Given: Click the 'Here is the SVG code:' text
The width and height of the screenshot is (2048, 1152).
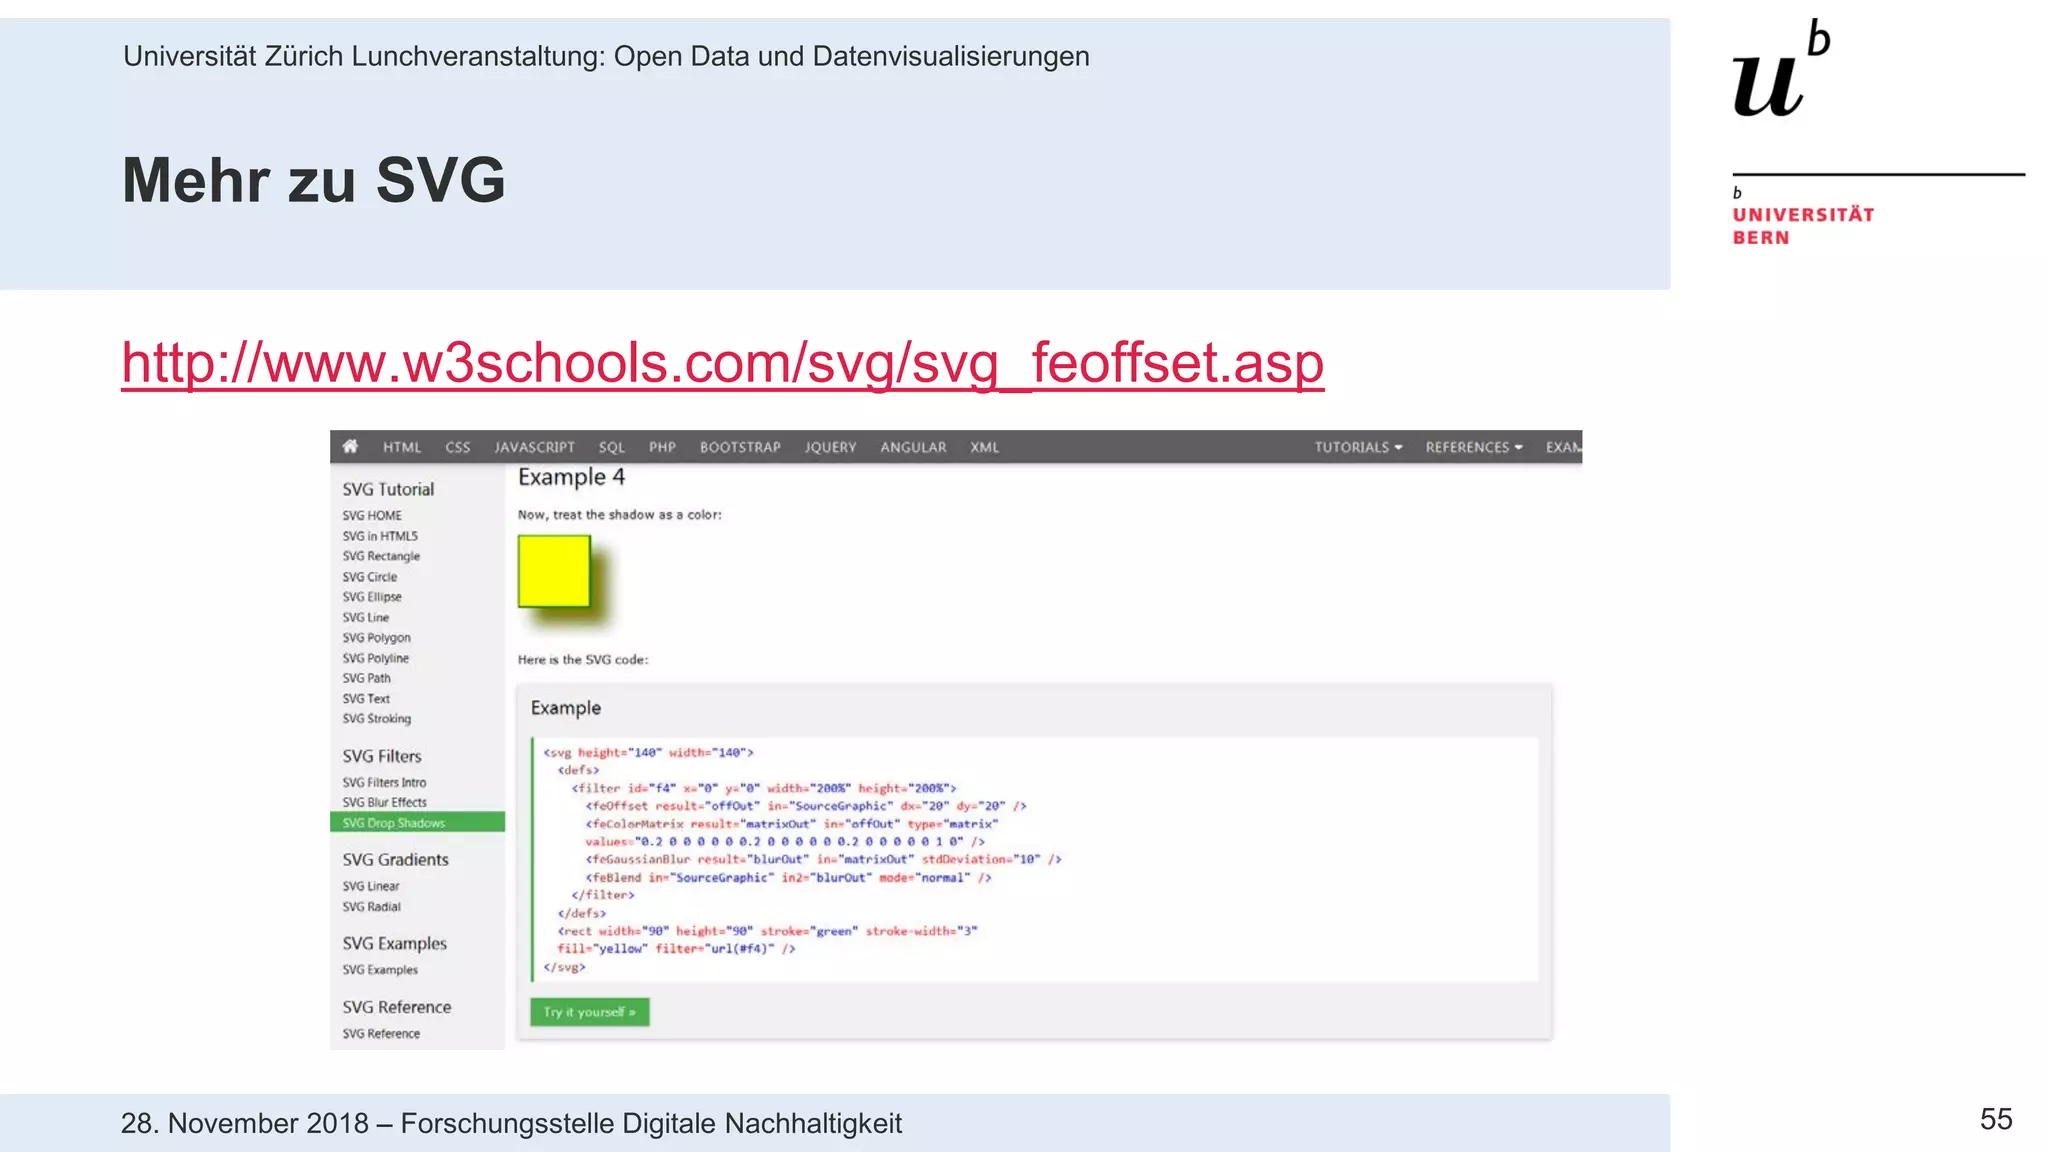Looking at the screenshot, I should tap(583, 660).
